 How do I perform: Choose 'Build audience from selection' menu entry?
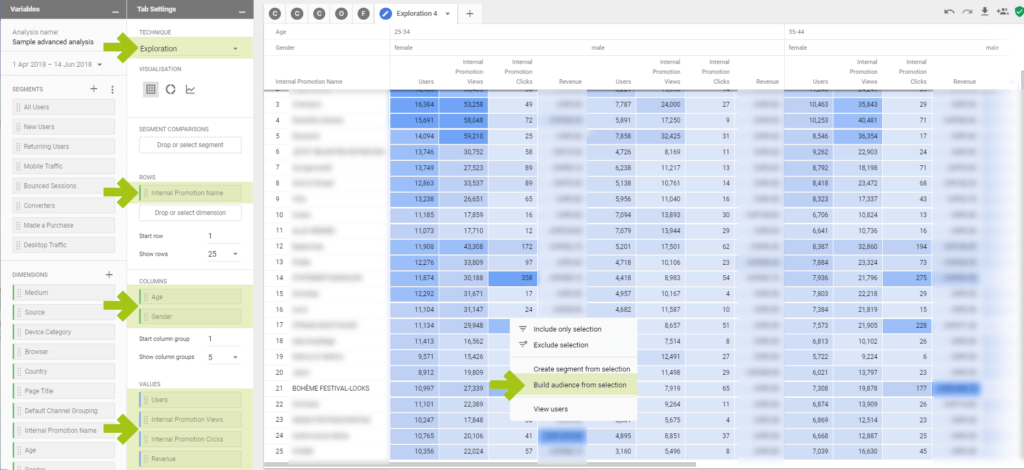(x=579, y=384)
